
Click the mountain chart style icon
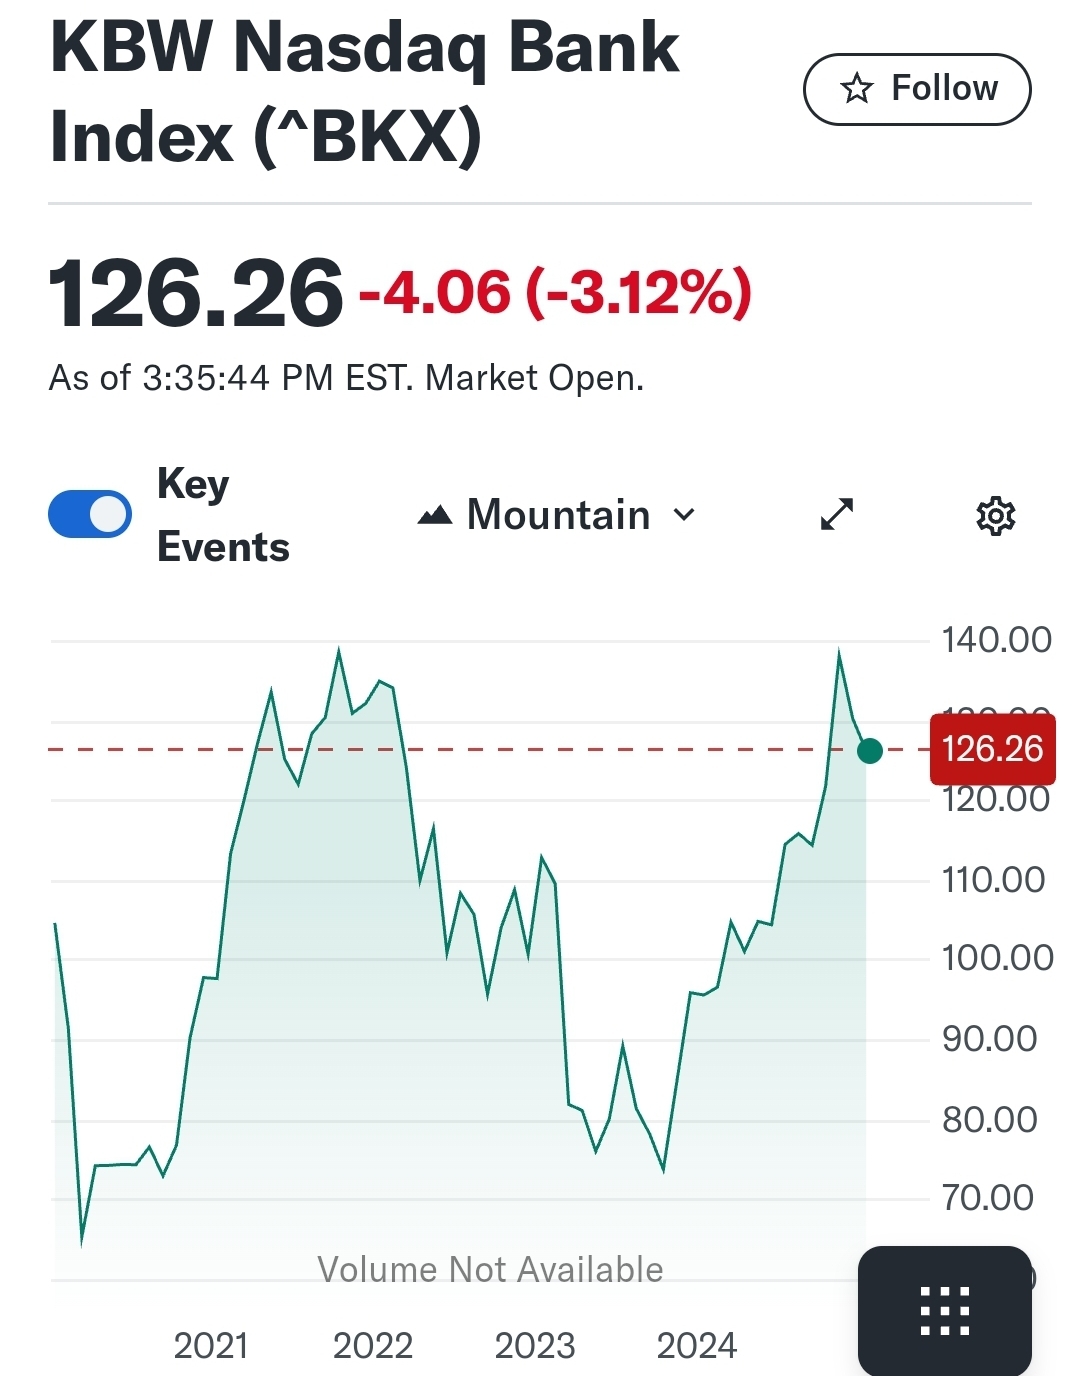435,516
